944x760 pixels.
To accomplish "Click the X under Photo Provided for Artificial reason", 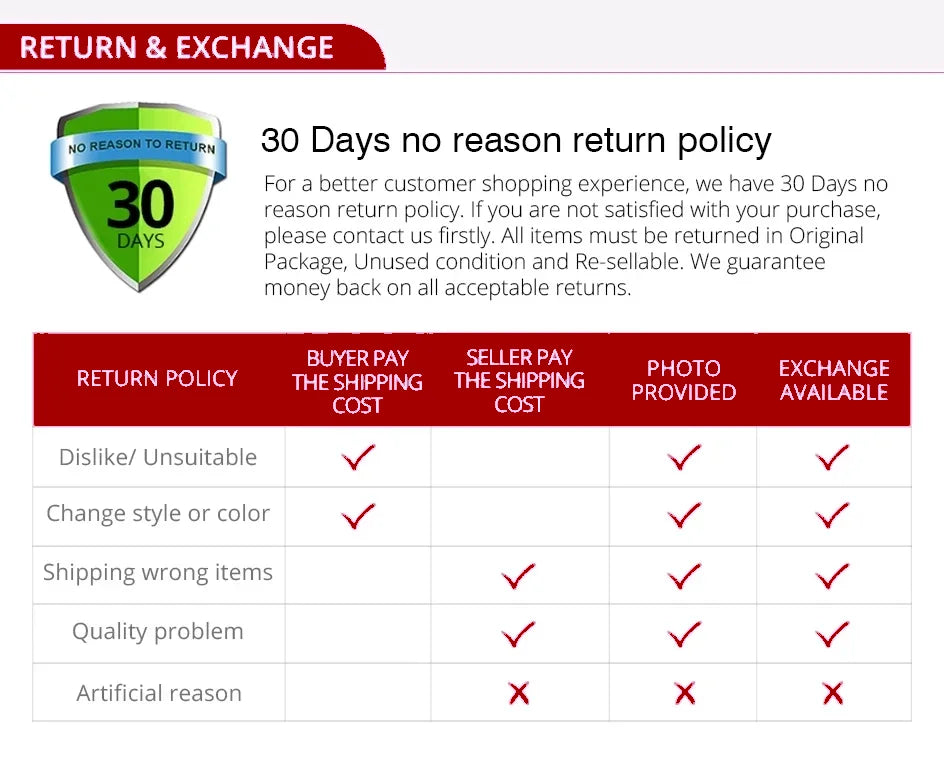I will 684,692.
